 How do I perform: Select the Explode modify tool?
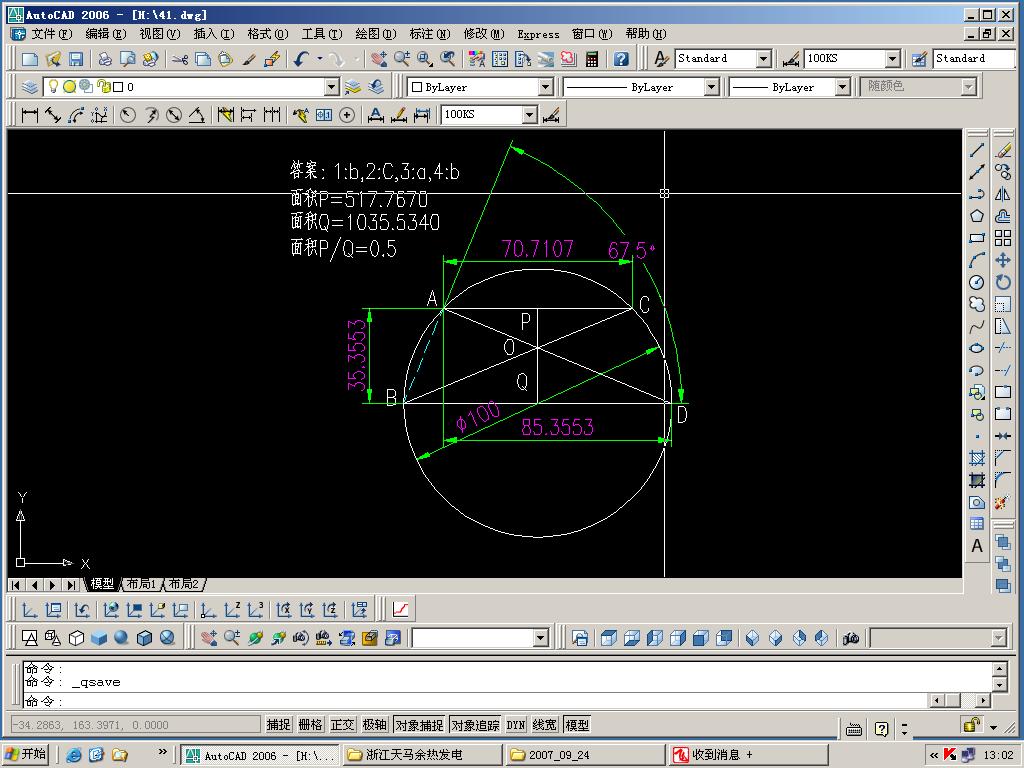(1003, 502)
